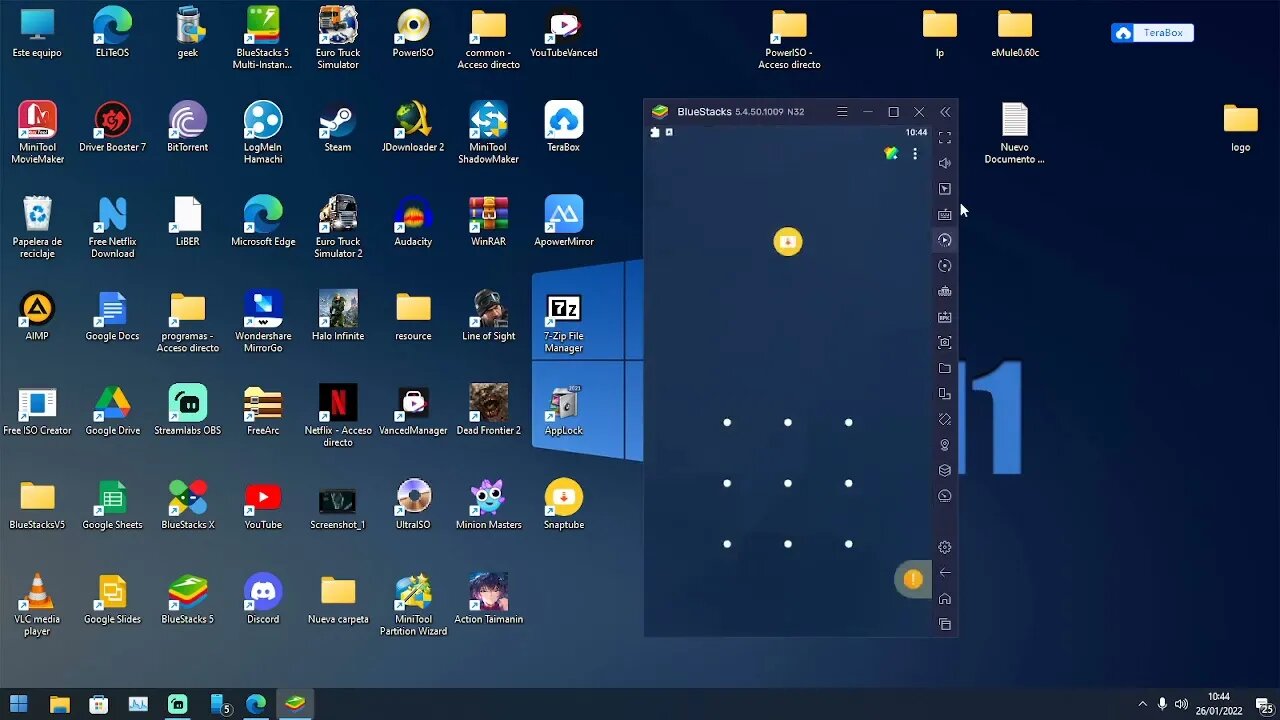Tap the yellow Snaptube logo above the pattern
Screen dimensions: 1280x720
pyautogui.click(x=788, y=241)
